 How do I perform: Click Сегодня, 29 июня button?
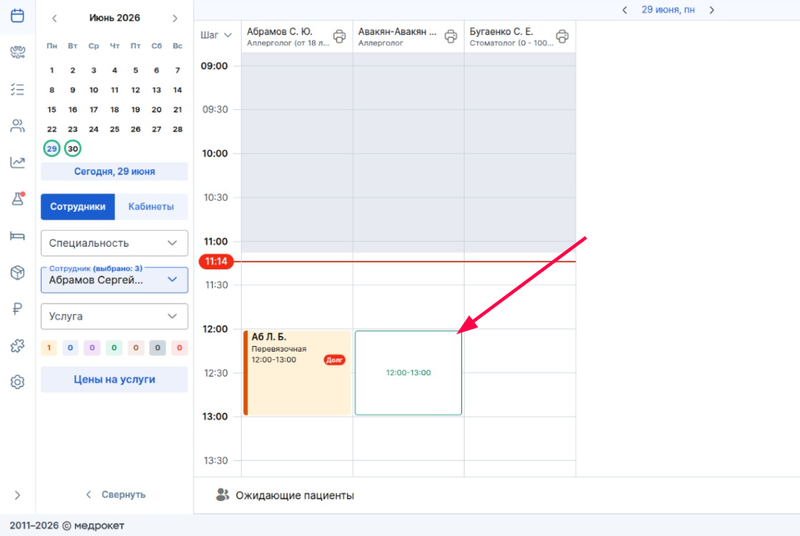coord(114,171)
